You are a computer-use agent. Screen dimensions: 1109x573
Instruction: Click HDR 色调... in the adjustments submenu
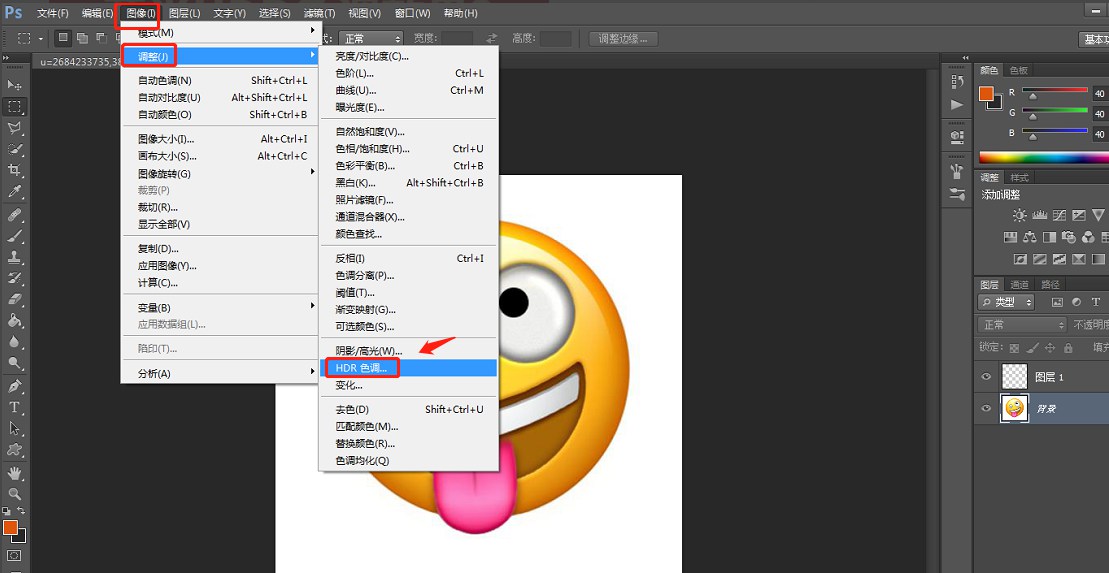(360, 368)
